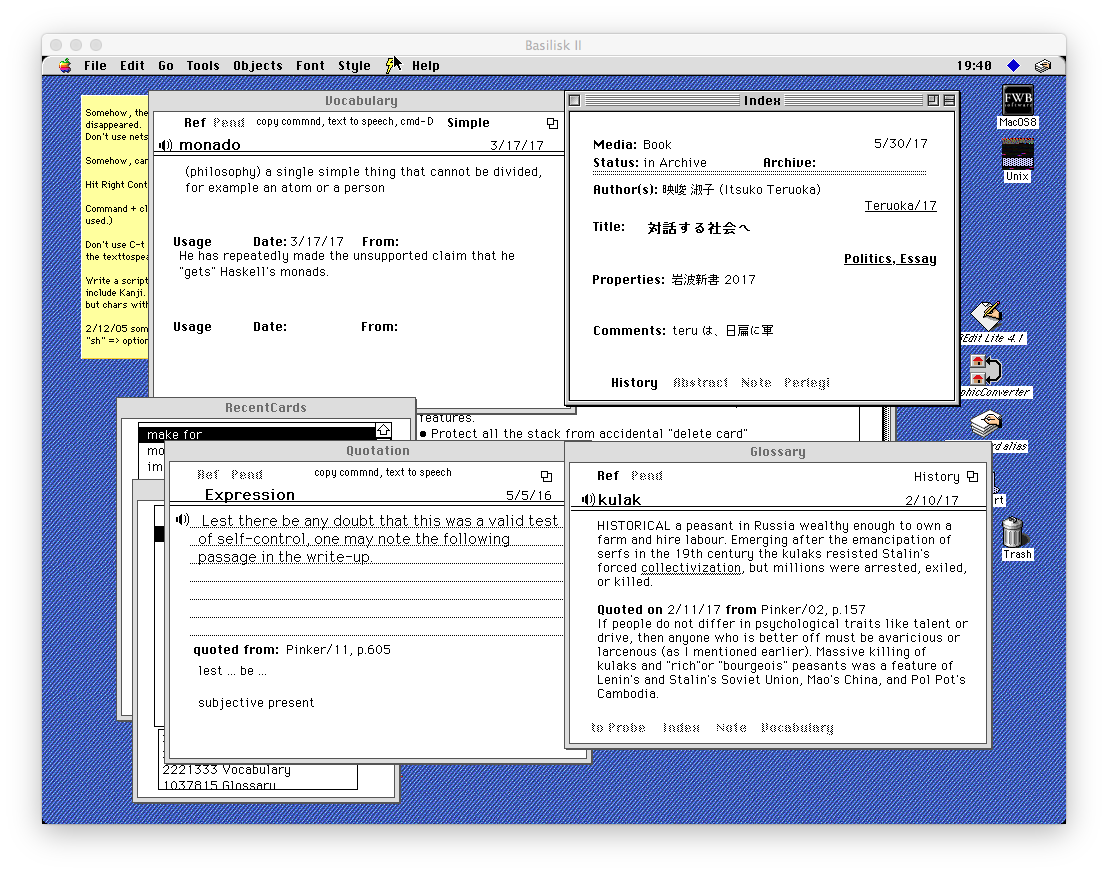Open the Style menu

click(354, 66)
